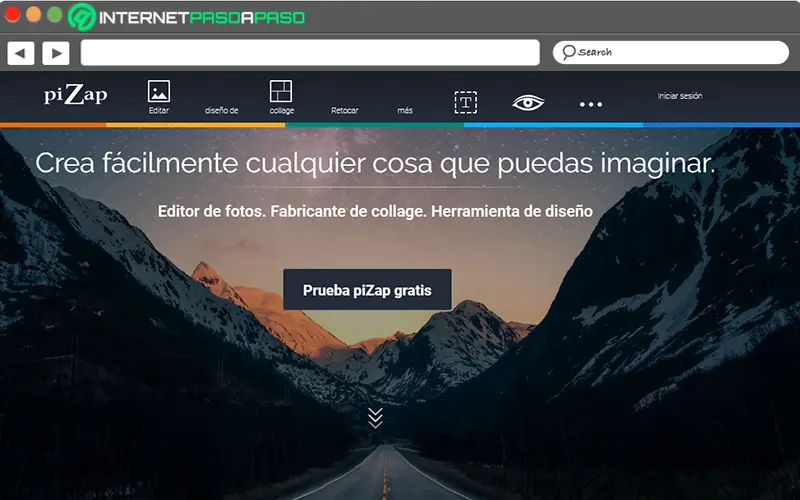Click the double chevron scroll-down arrow
Screen dimensions: 800x500
376,418
